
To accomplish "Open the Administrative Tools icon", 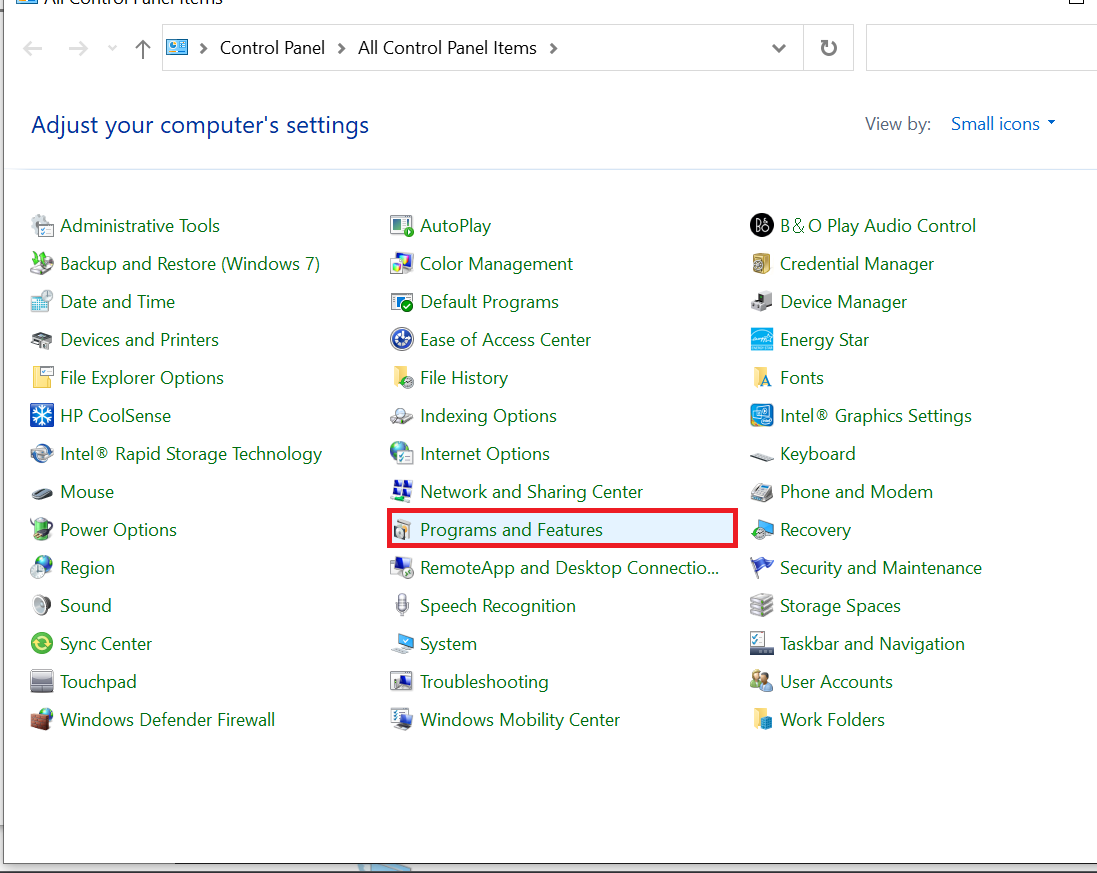I will pyautogui.click(x=42, y=226).
